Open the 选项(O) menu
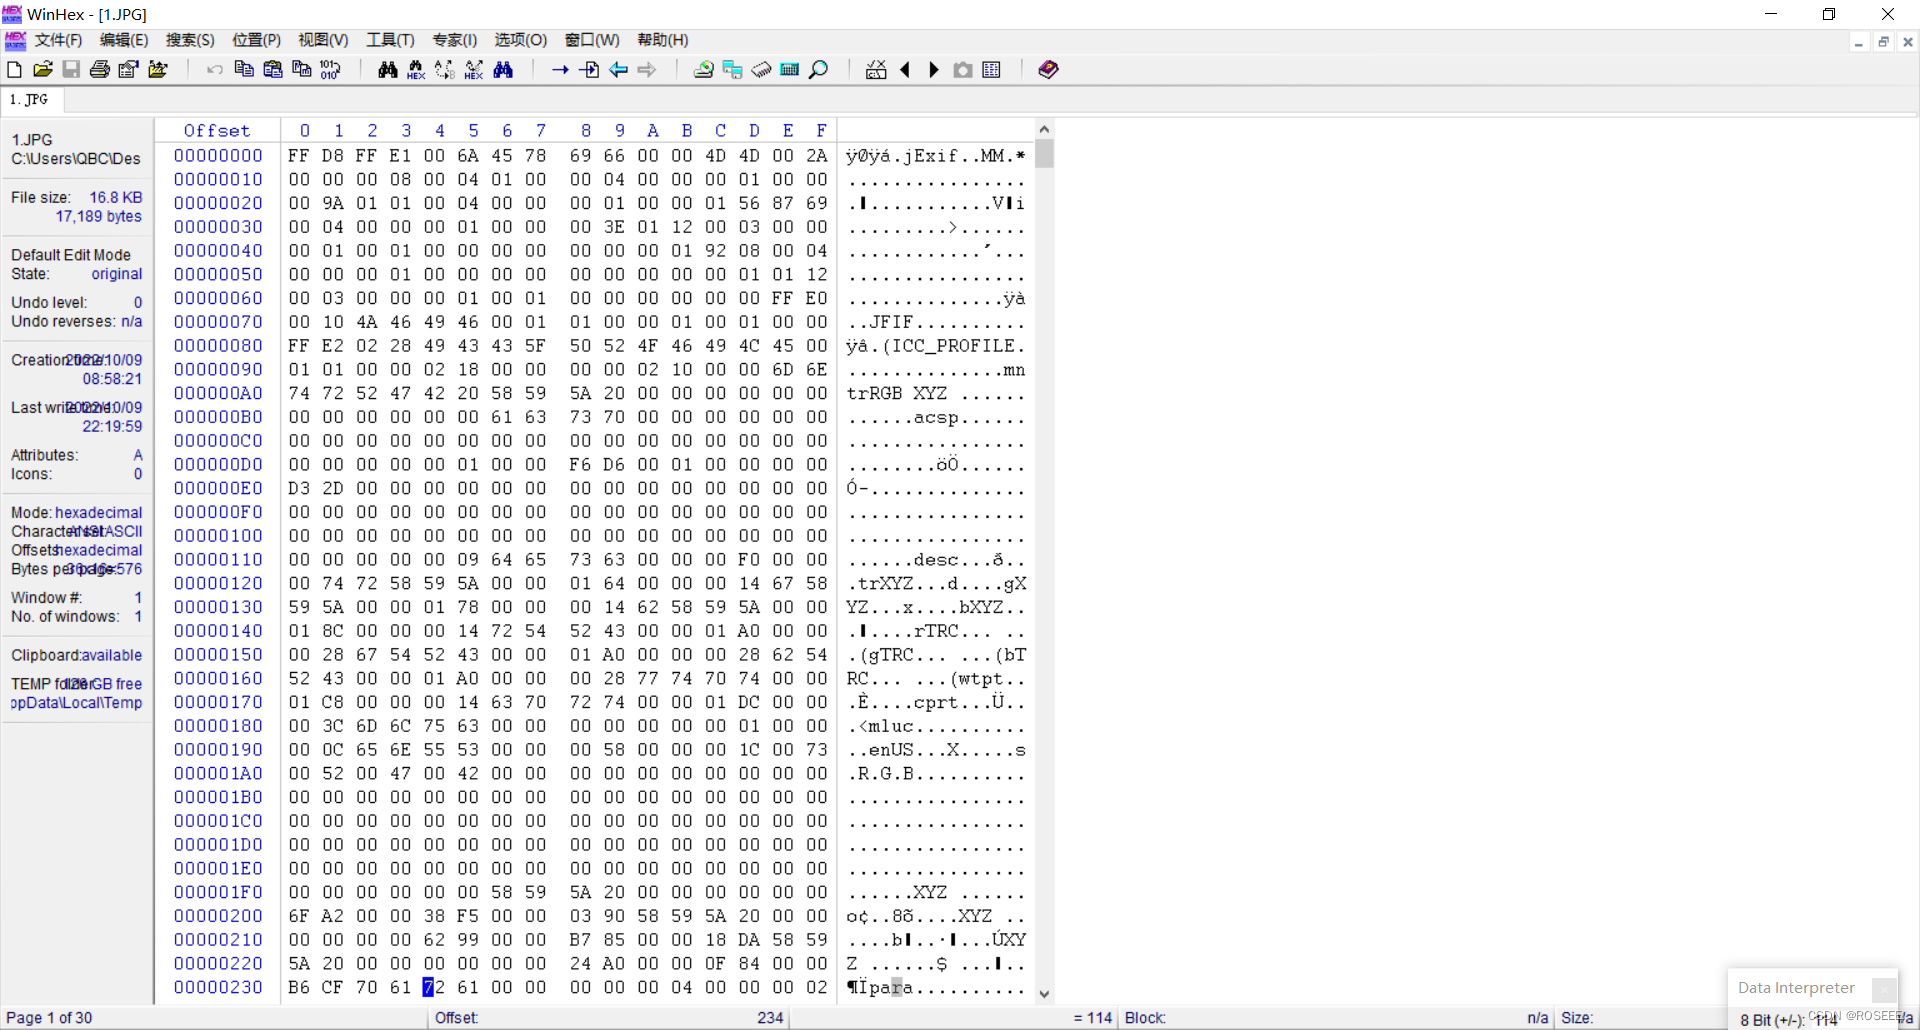The width and height of the screenshot is (1920, 1030). tap(521, 40)
